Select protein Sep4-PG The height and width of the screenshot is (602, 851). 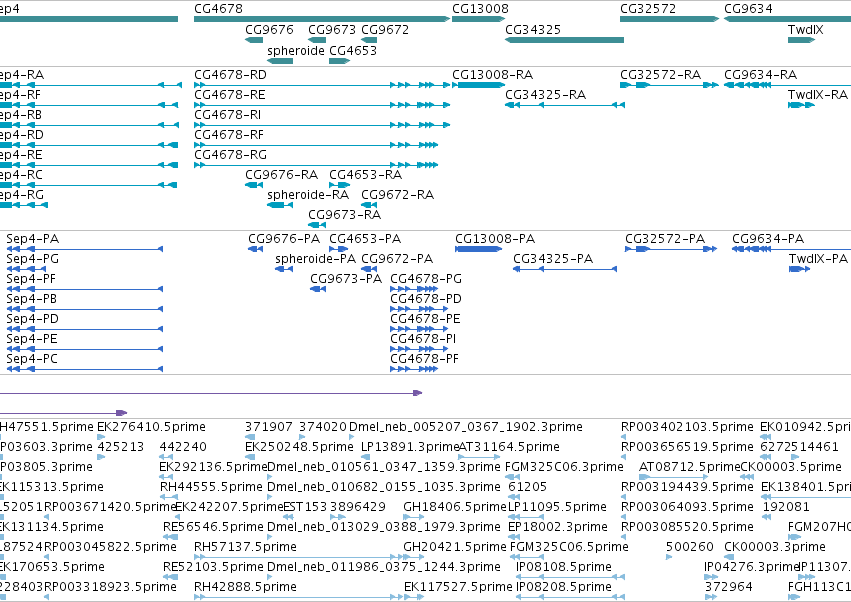pyautogui.click(x=33, y=259)
